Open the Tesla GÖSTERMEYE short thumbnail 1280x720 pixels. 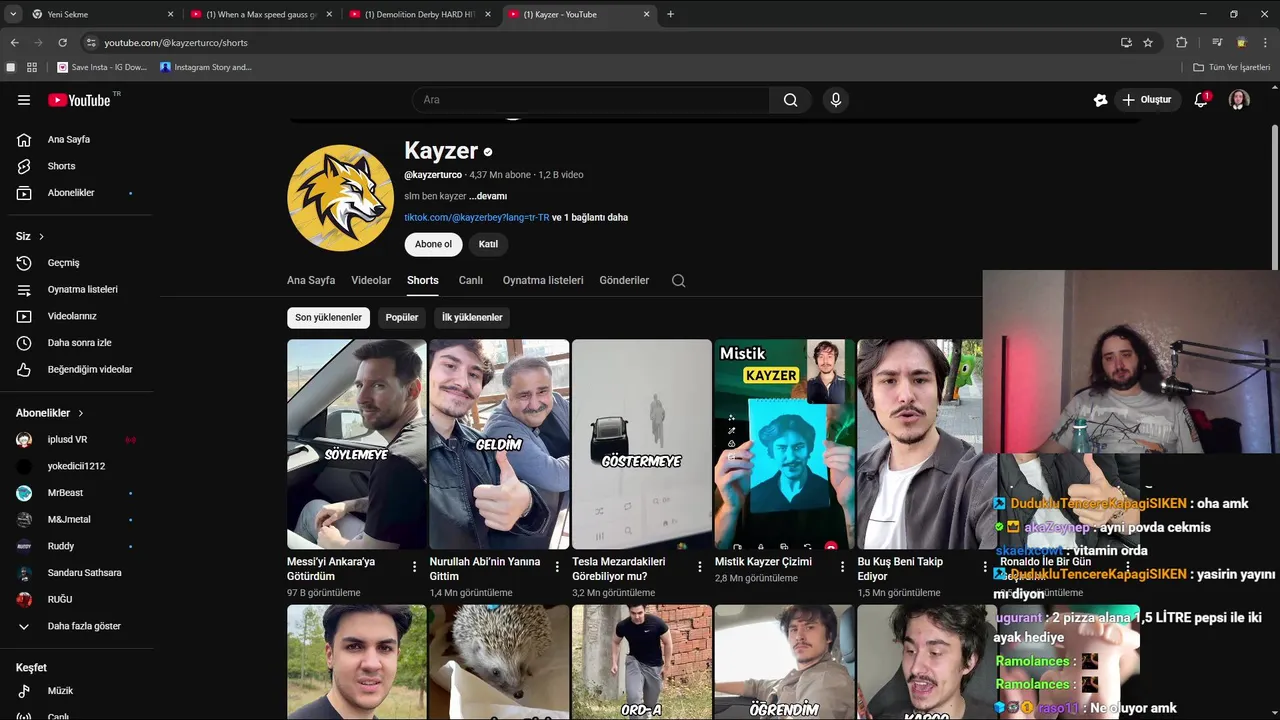pos(642,444)
